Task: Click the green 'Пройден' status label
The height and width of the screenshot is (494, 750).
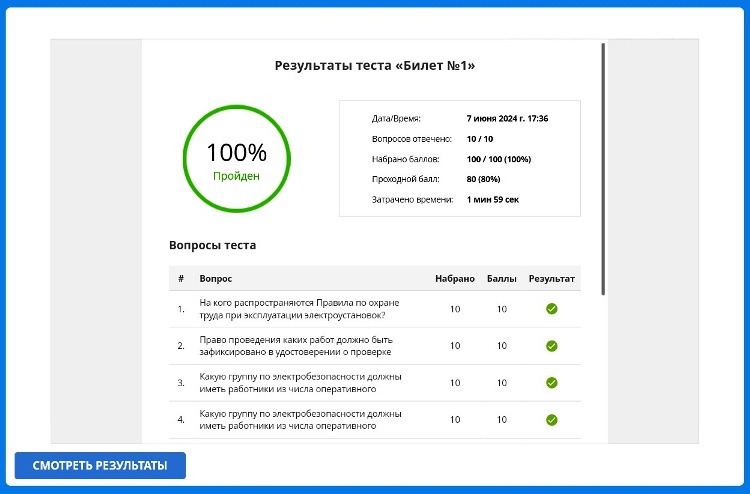Action: [236, 176]
